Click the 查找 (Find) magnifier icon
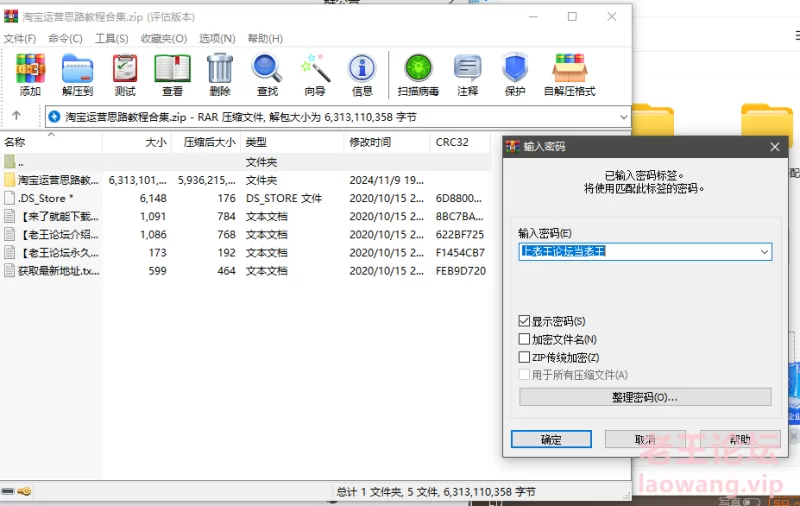This screenshot has height=506, width=800. tap(267, 69)
